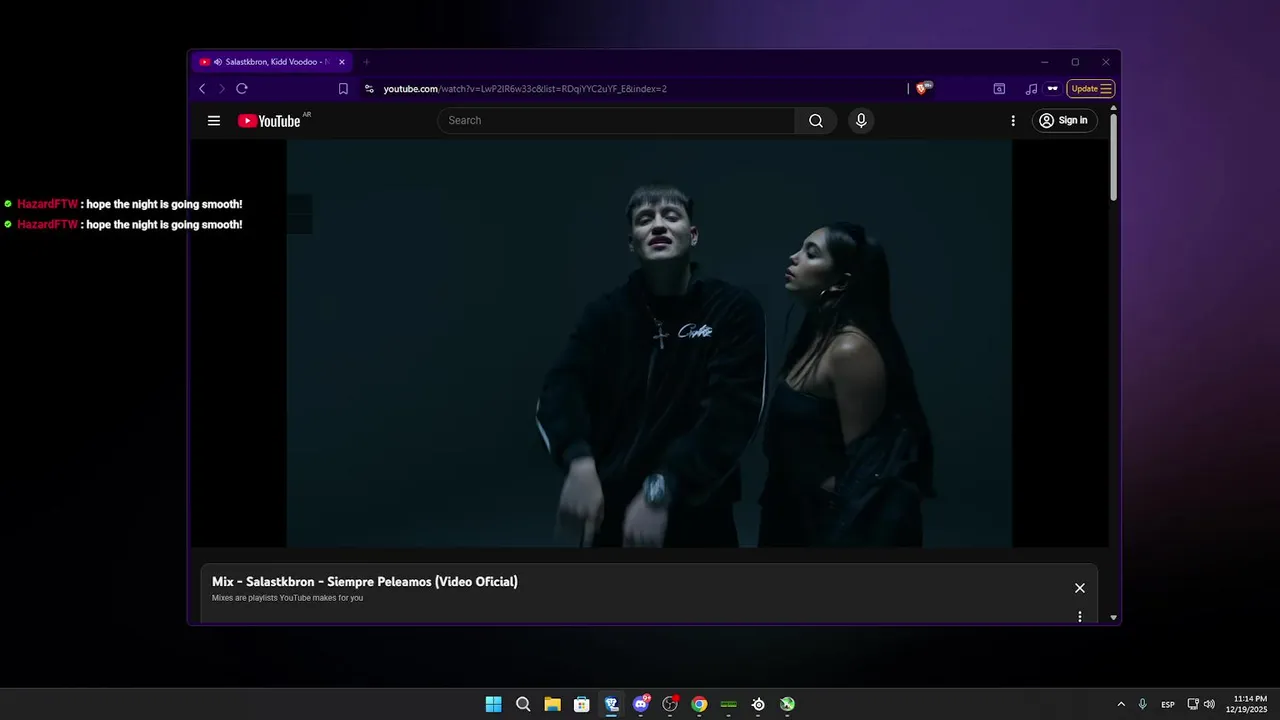This screenshot has height=720, width=1280.
Task: Click the YouTube search magnifier button
Action: (x=816, y=121)
